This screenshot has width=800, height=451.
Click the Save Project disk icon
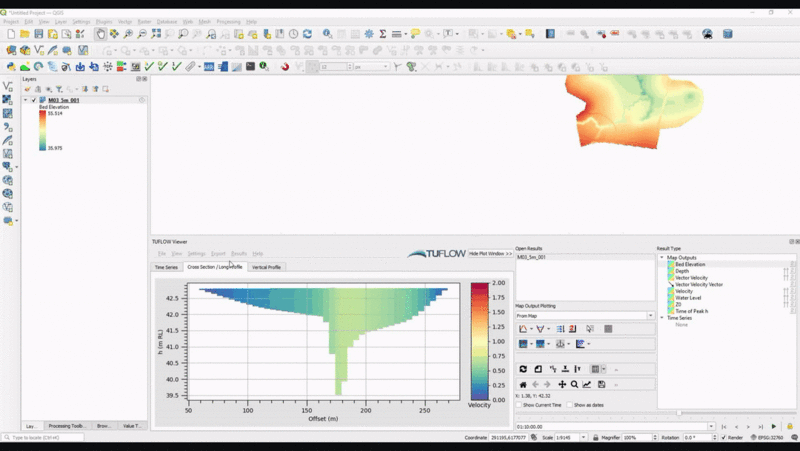tap(38, 34)
